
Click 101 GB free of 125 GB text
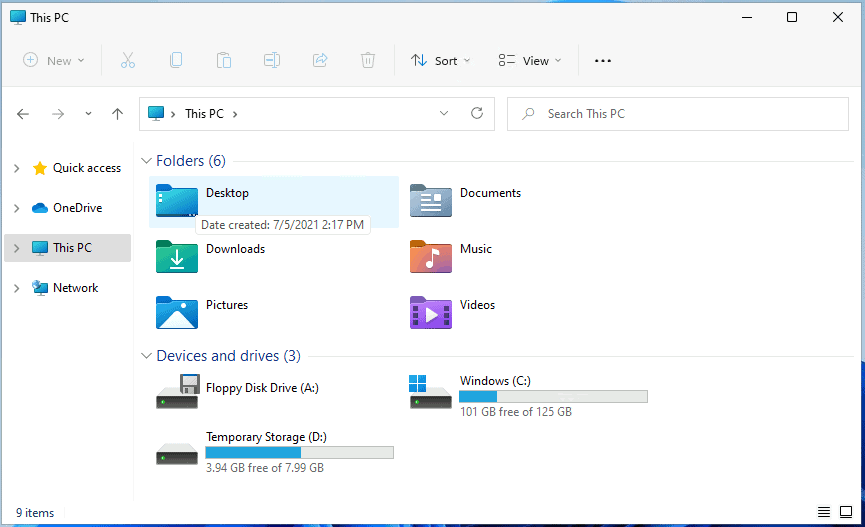516,412
